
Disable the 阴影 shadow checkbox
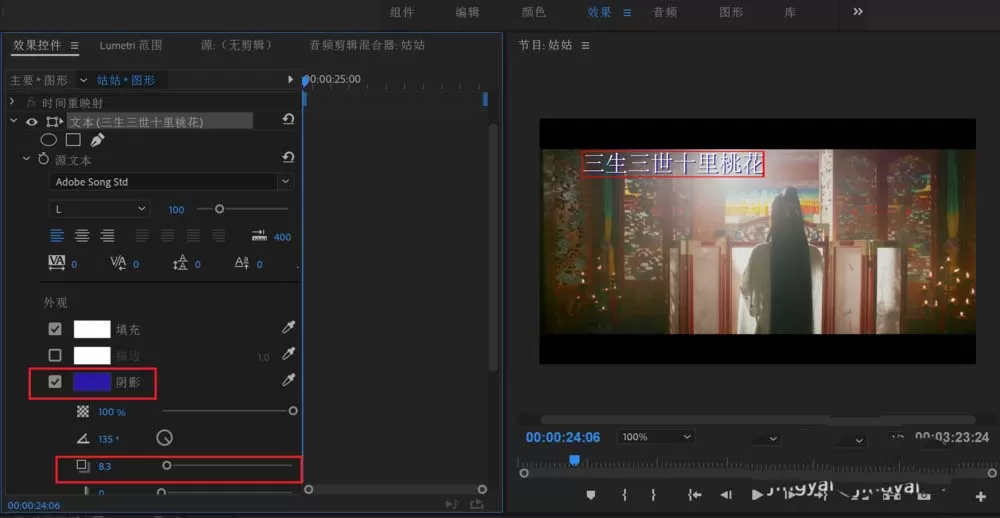(x=55, y=381)
